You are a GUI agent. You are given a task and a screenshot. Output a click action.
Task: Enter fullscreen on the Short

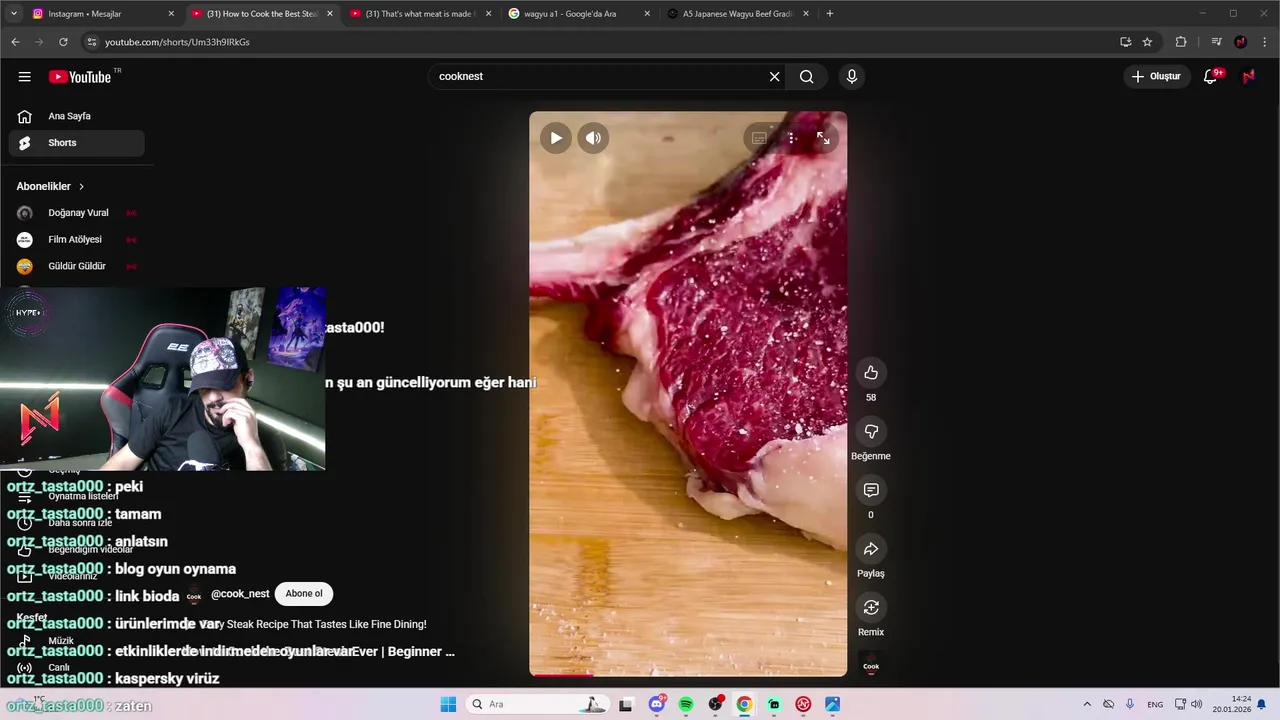(x=823, y=138)
